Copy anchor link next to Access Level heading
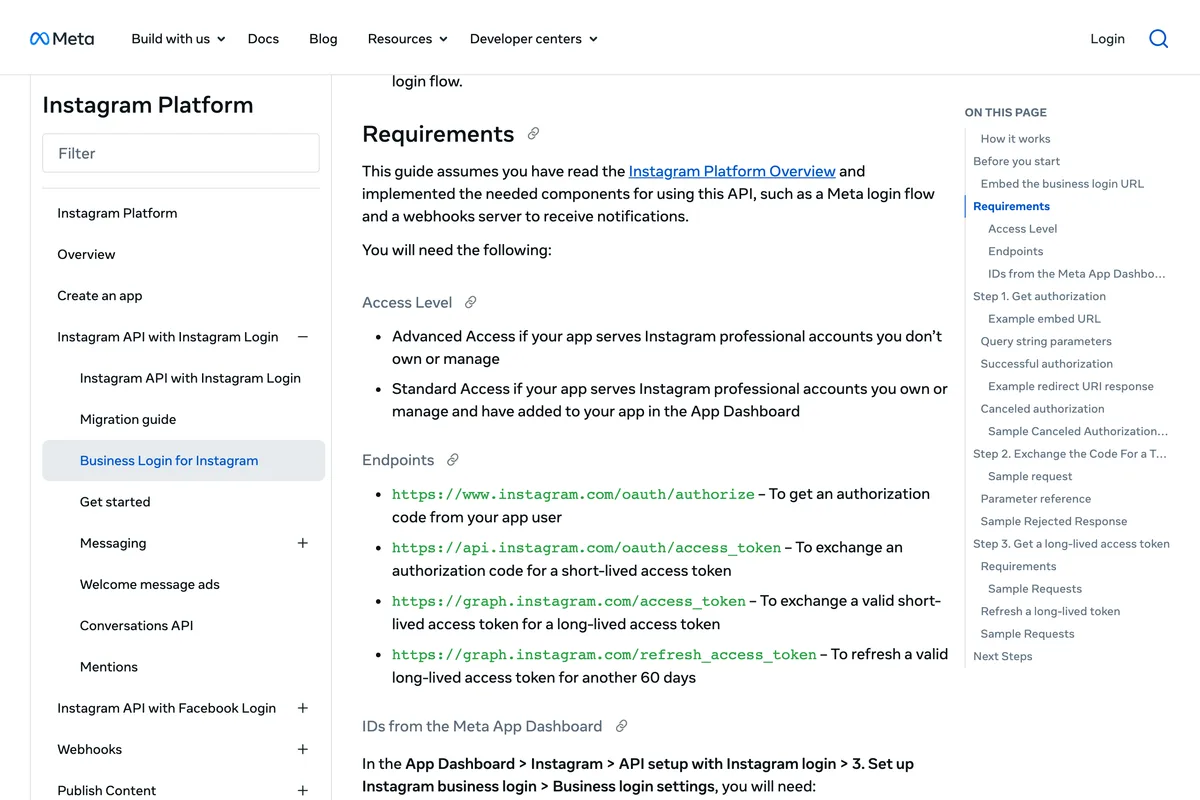 click(x=471, y=302)
